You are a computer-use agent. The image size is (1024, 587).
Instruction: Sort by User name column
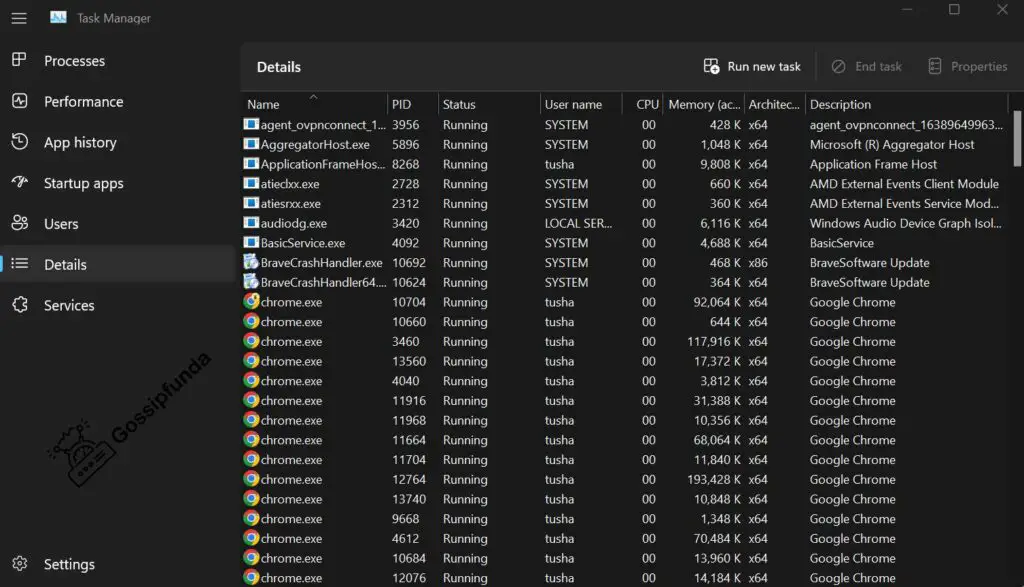pos(580,104)
